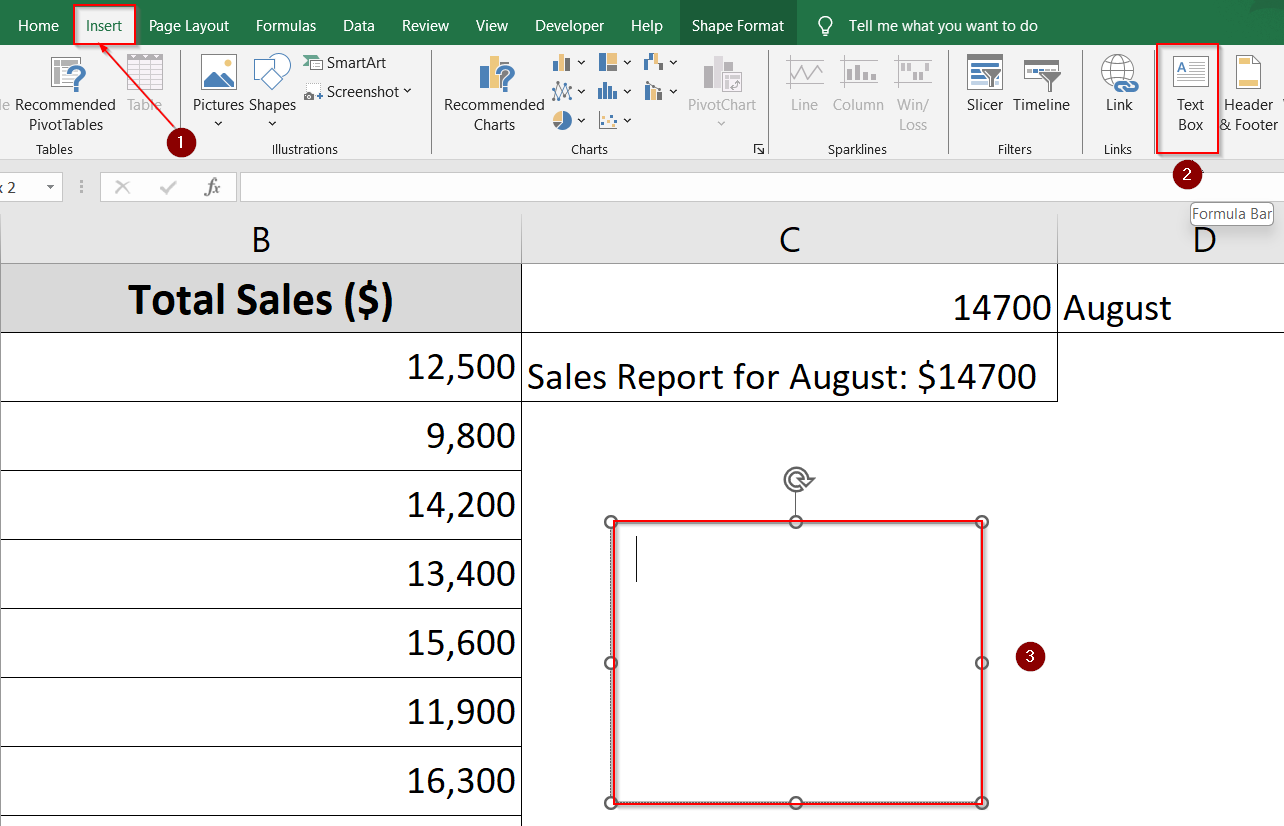Click the Shapes icon
The height and width of the screenshot is (826, 1284).
tap(272, 73)
